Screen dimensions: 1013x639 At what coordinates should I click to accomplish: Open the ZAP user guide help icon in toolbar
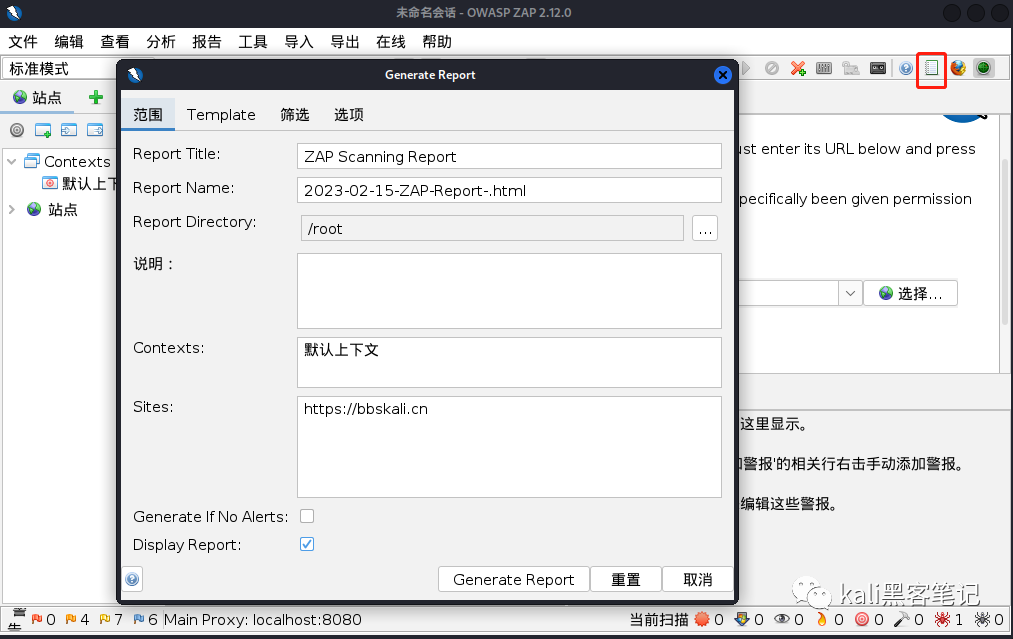coord(906,68)
